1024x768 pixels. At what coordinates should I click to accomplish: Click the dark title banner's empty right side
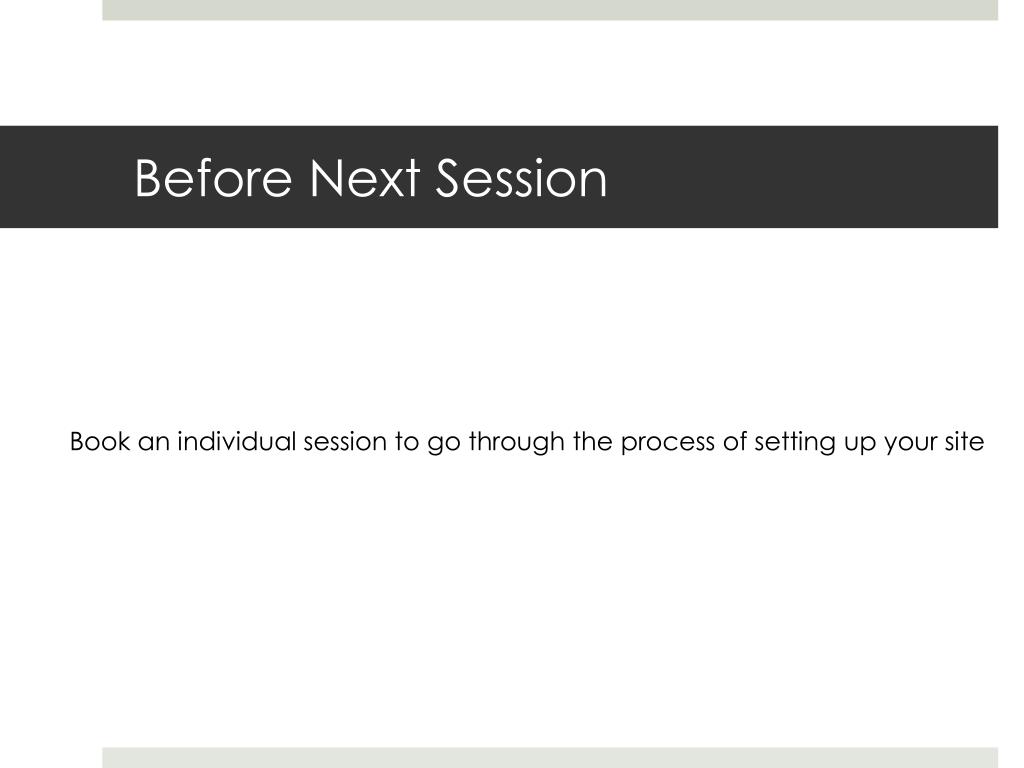tap(803, 177)
